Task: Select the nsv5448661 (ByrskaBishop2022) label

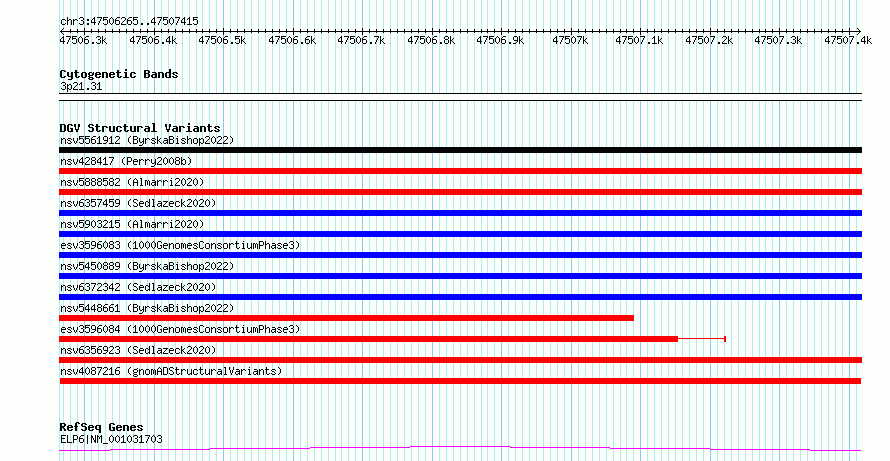Action: pos(147,308)
